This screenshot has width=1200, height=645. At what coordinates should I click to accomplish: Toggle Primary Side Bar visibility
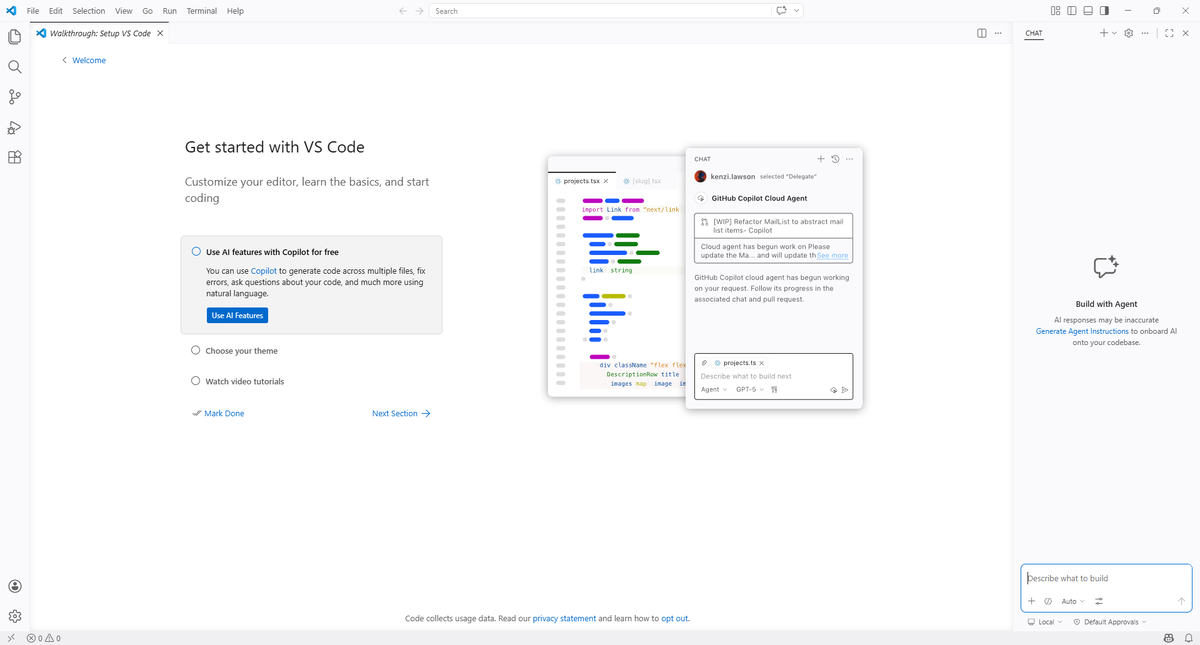pos(1072,11)
